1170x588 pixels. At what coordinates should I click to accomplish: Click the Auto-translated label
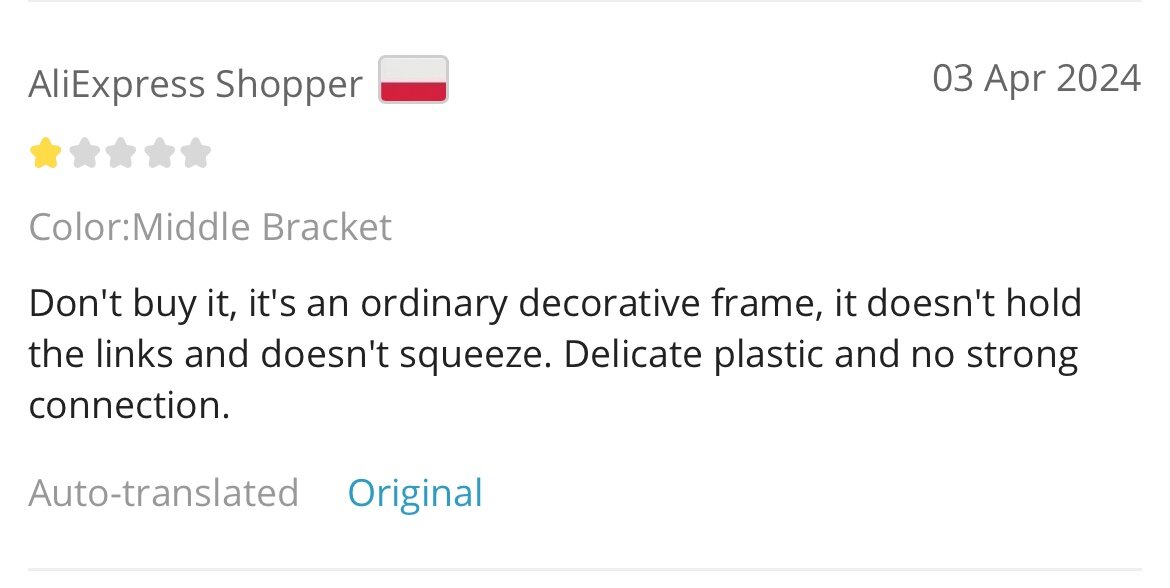pyautogui.click(x=163, y=493)
